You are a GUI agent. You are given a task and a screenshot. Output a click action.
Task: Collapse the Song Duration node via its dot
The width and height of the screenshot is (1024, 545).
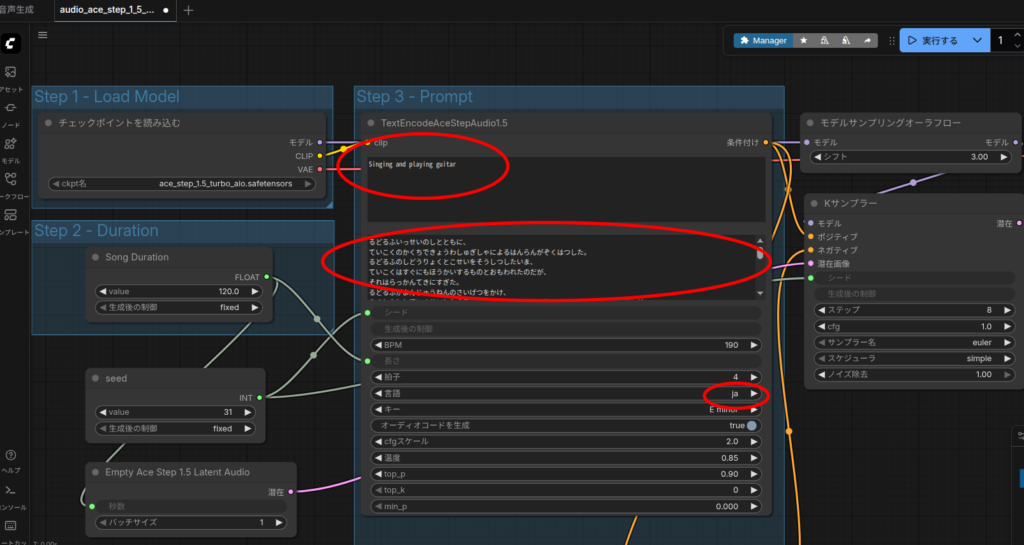96,257
